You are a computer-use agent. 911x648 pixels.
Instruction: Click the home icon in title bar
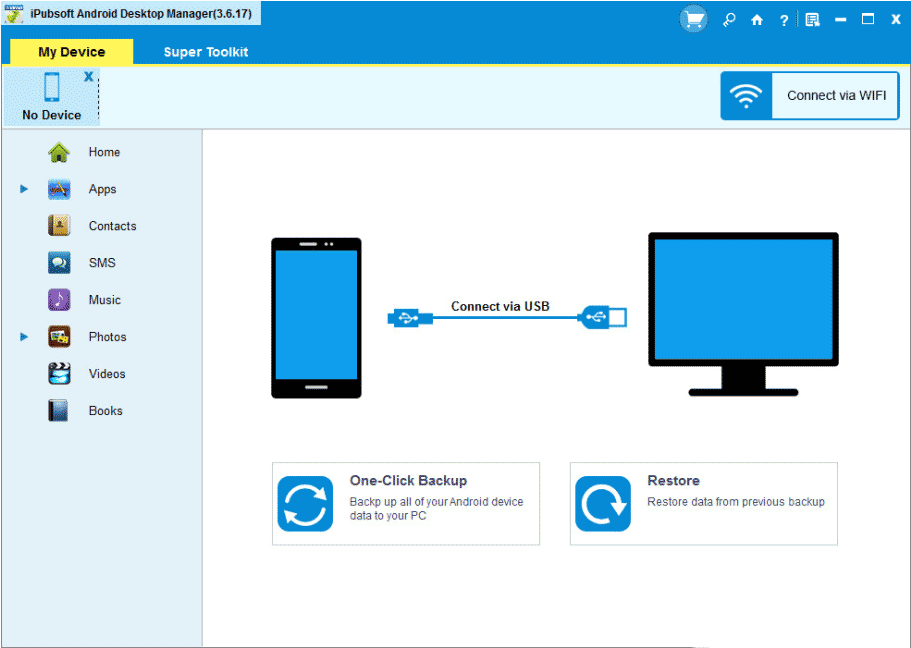[x=757, y=19]
